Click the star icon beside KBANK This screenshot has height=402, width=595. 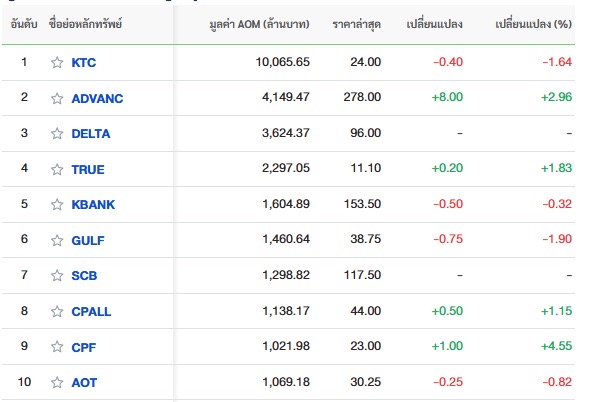(57, 205)
